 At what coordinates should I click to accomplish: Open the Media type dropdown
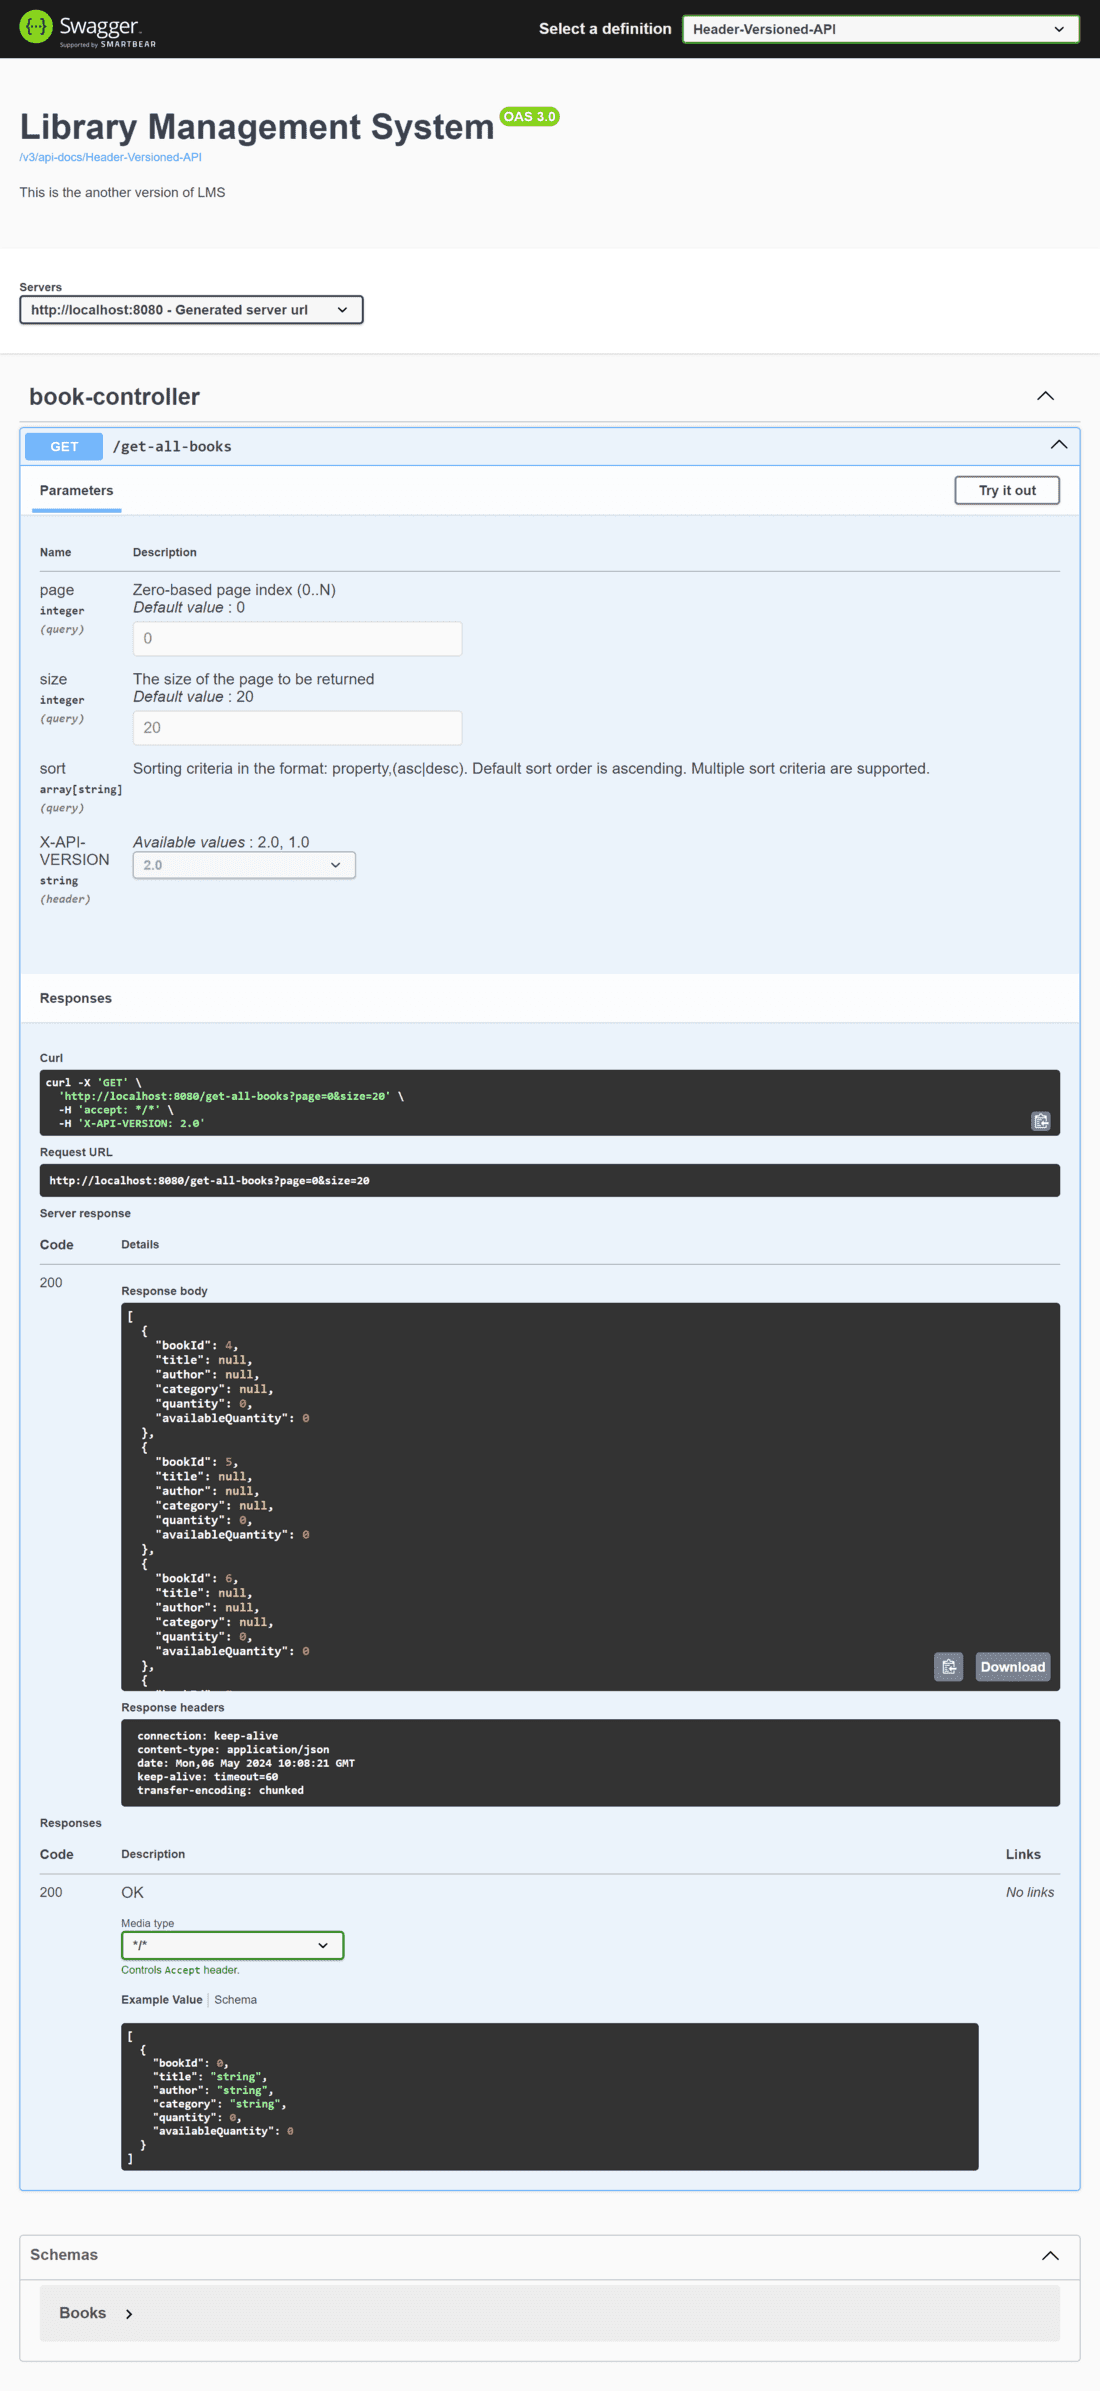click(x=232, y=1945)
